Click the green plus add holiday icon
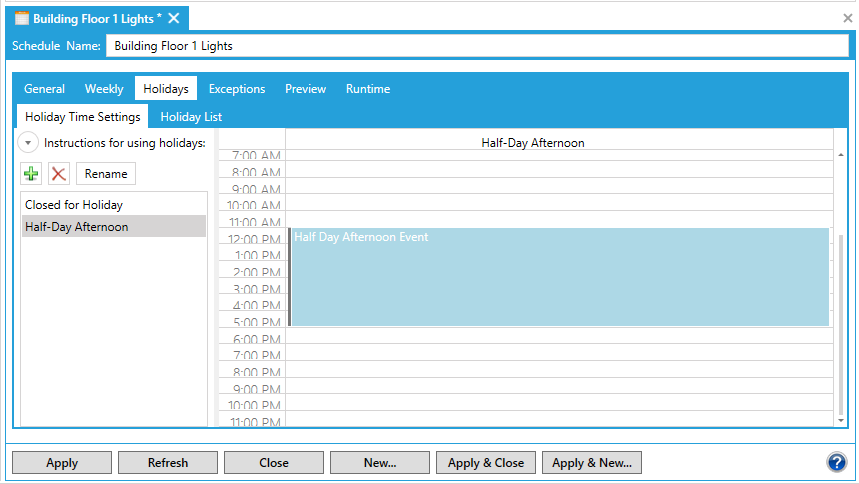 pos(31,174)
